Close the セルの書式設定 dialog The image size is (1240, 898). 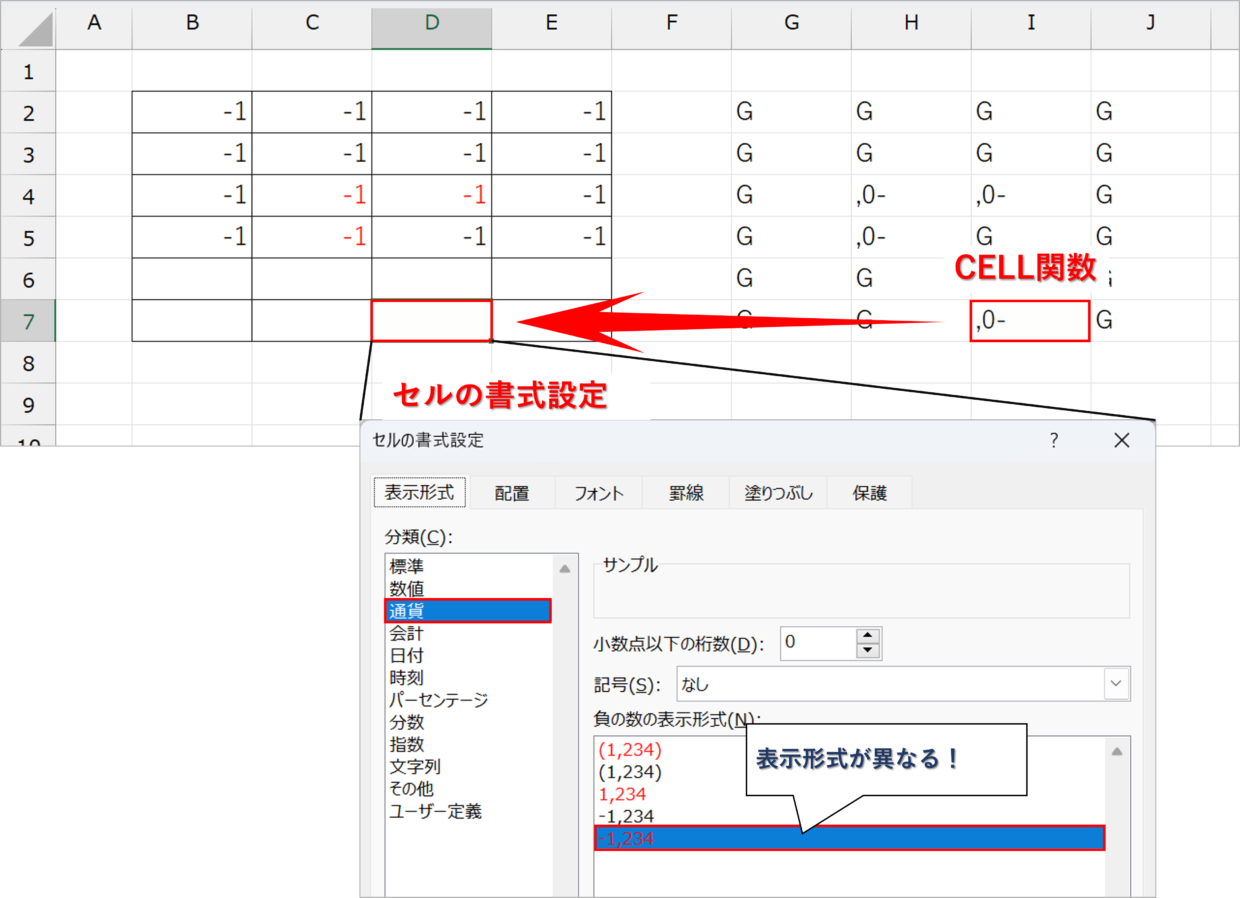pos(1121,440)
